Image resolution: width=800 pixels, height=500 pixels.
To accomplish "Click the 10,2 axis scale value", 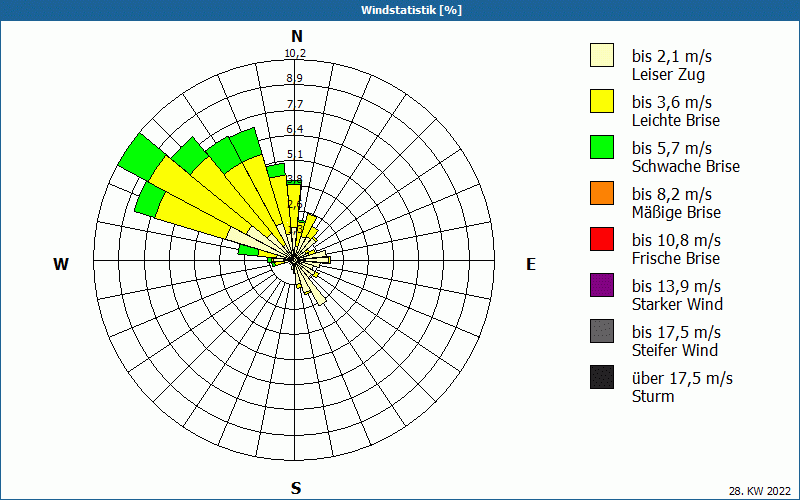I will pos(295,54).
